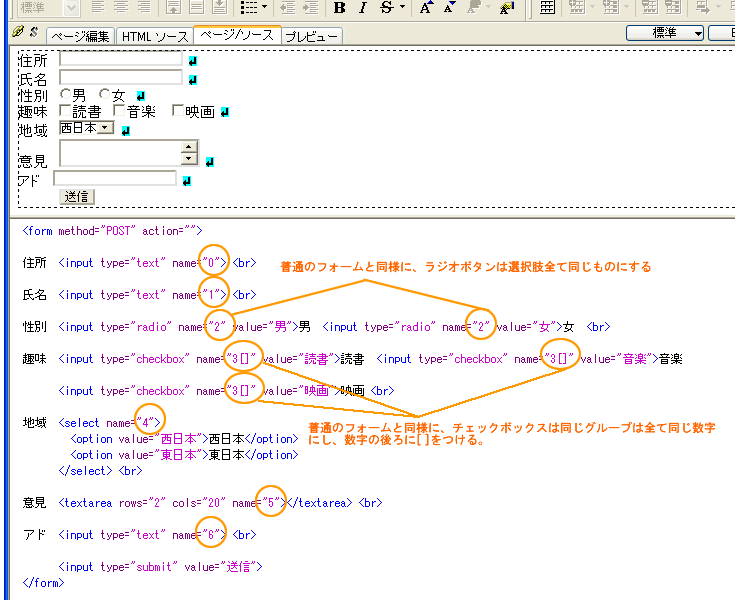Click the <input type="submit" source line
Screen dimensions: 735x600
pyautogui.click(x=160, y=567)
